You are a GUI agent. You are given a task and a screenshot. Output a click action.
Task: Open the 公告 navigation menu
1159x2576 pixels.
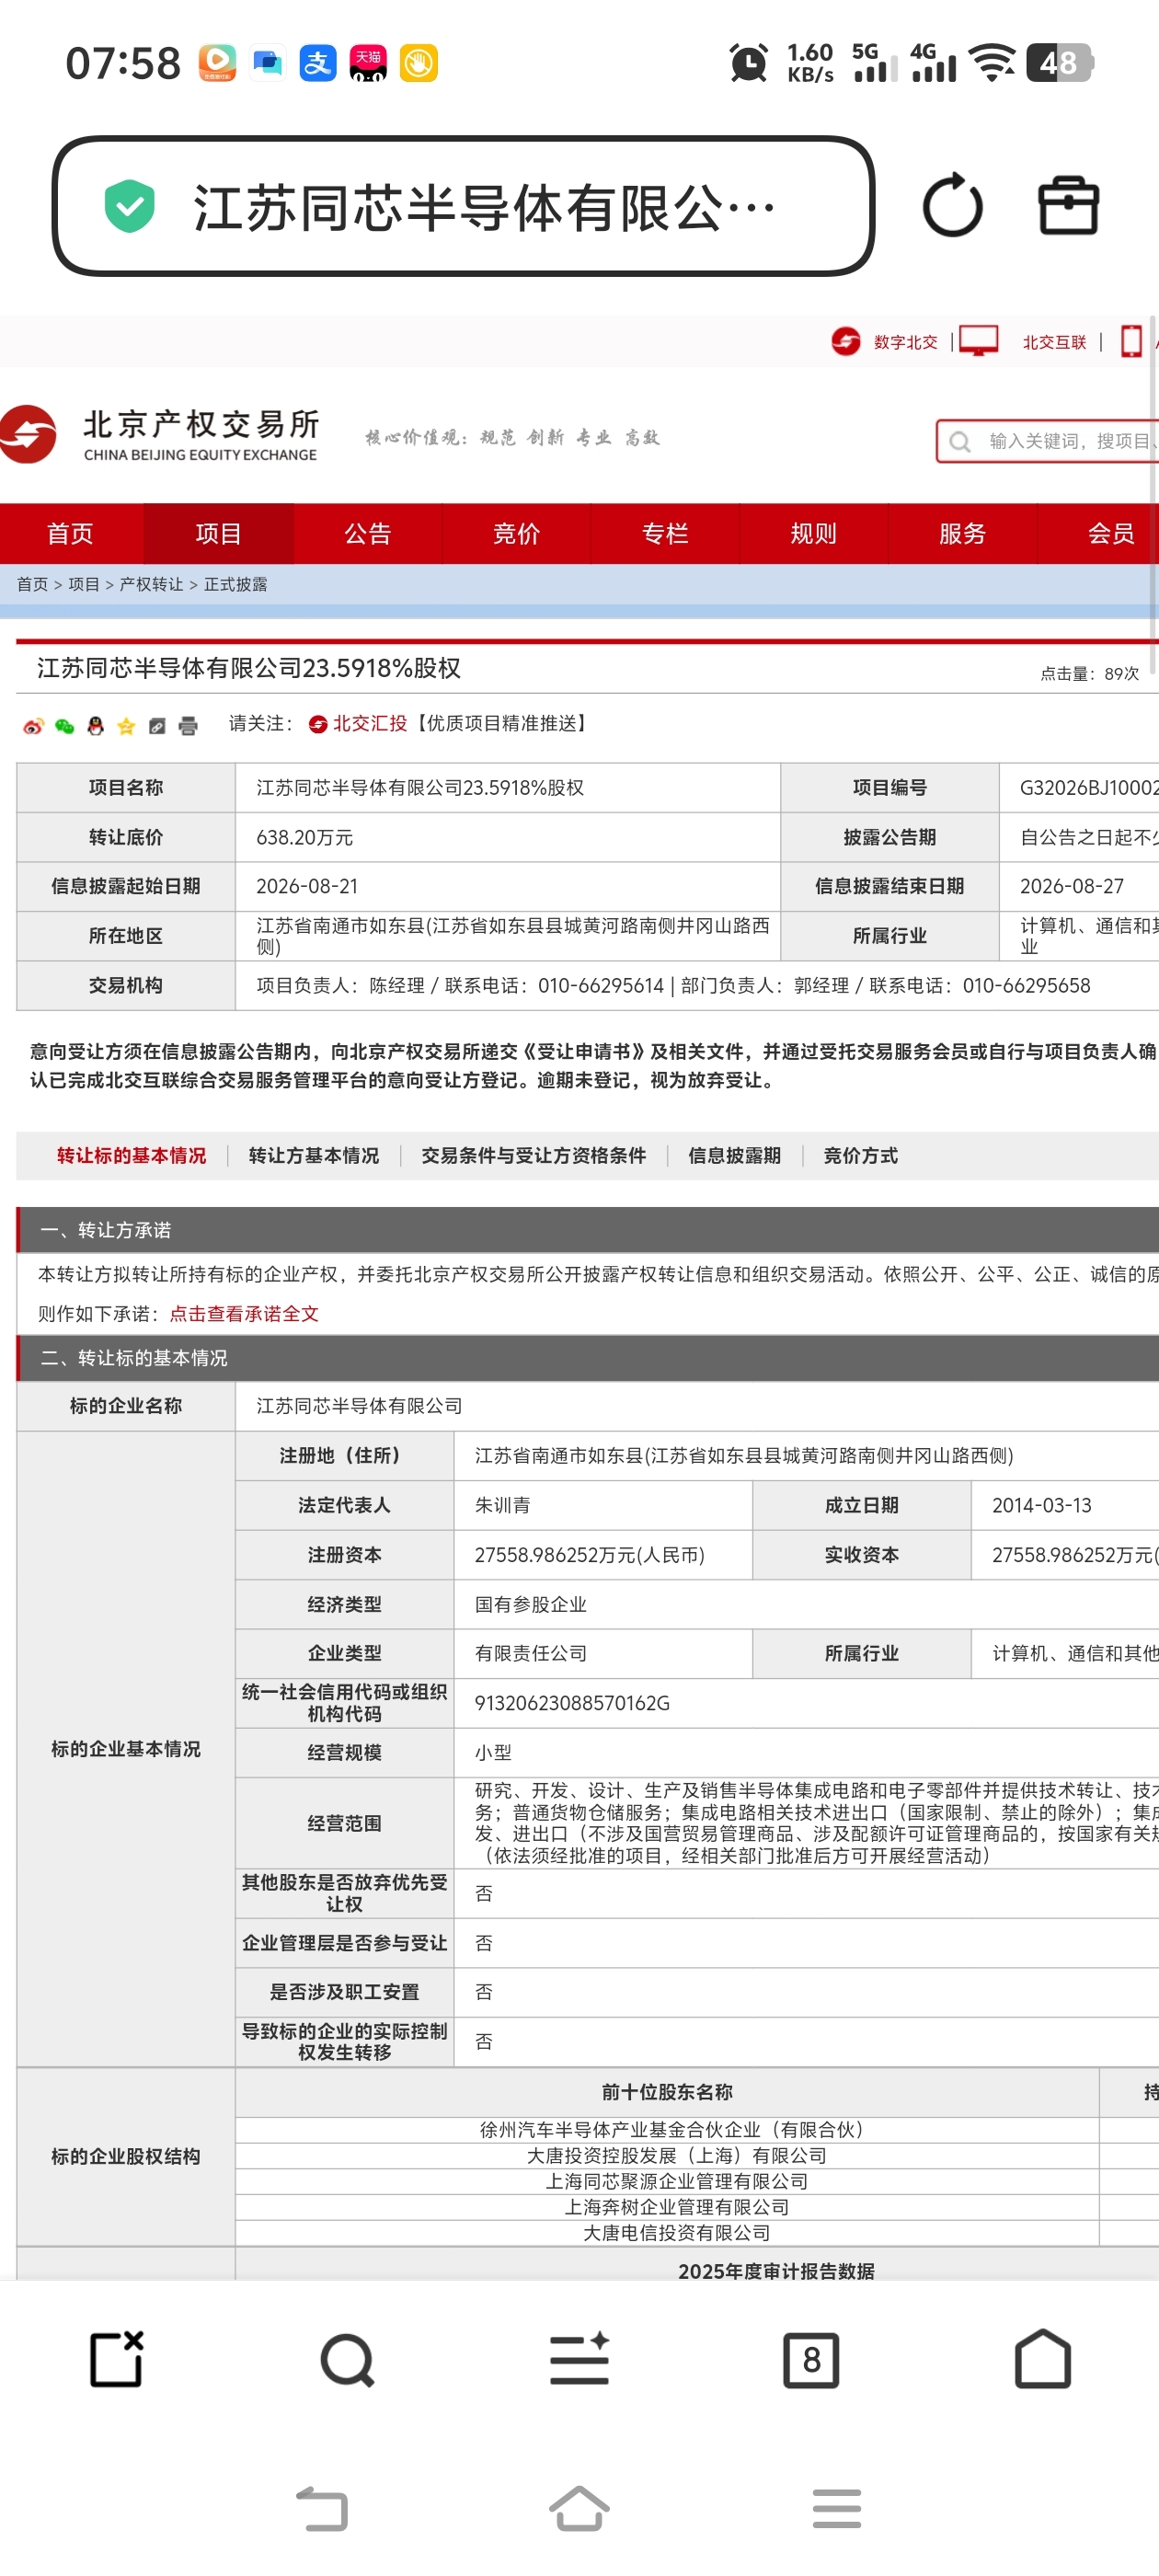[x=367, y=533]
